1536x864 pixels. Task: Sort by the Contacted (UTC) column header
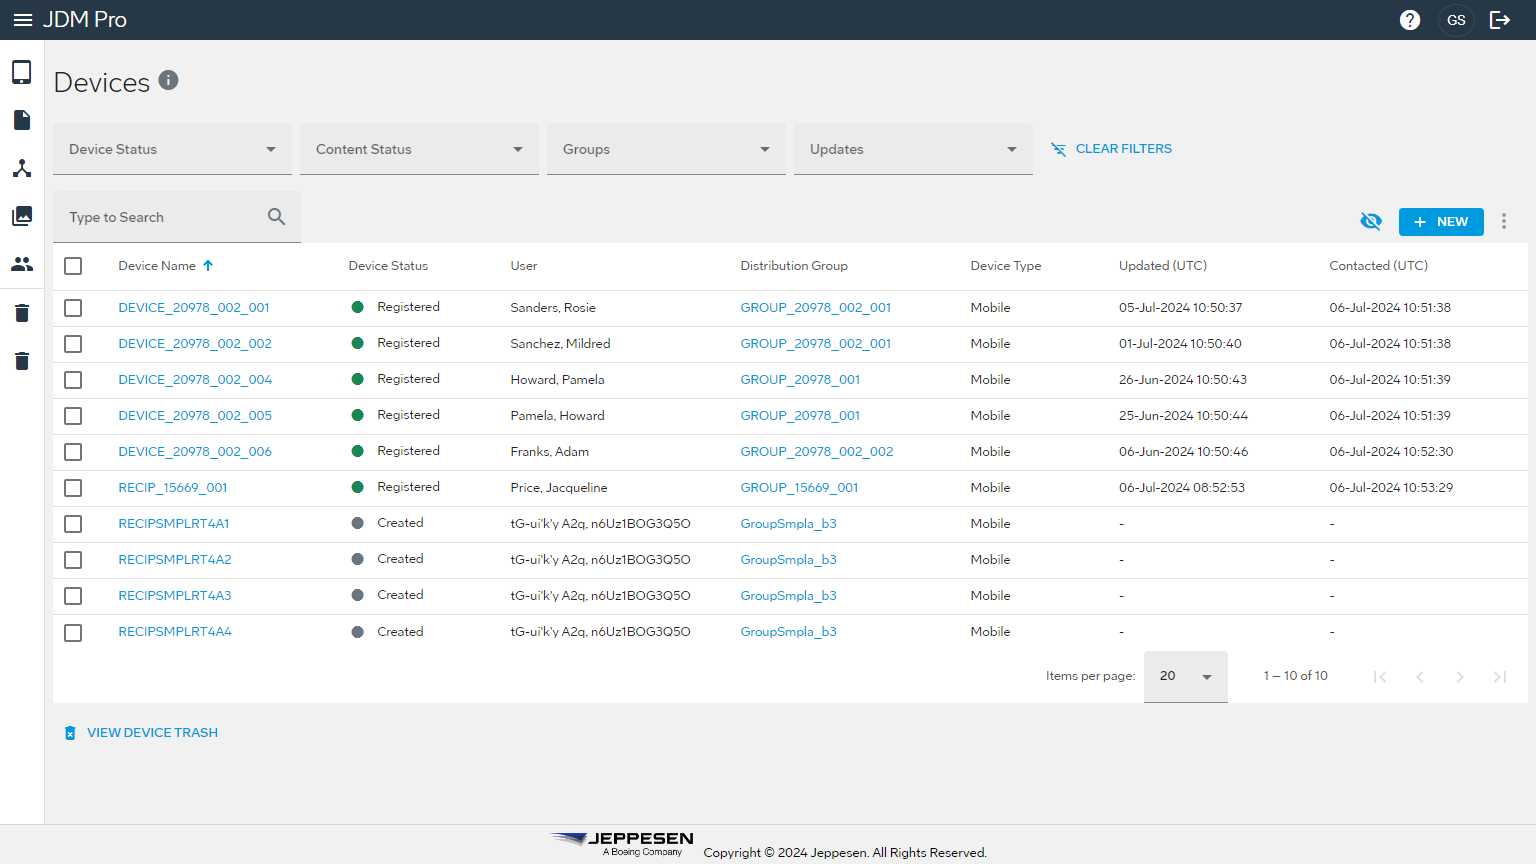tap(1379, 266)
